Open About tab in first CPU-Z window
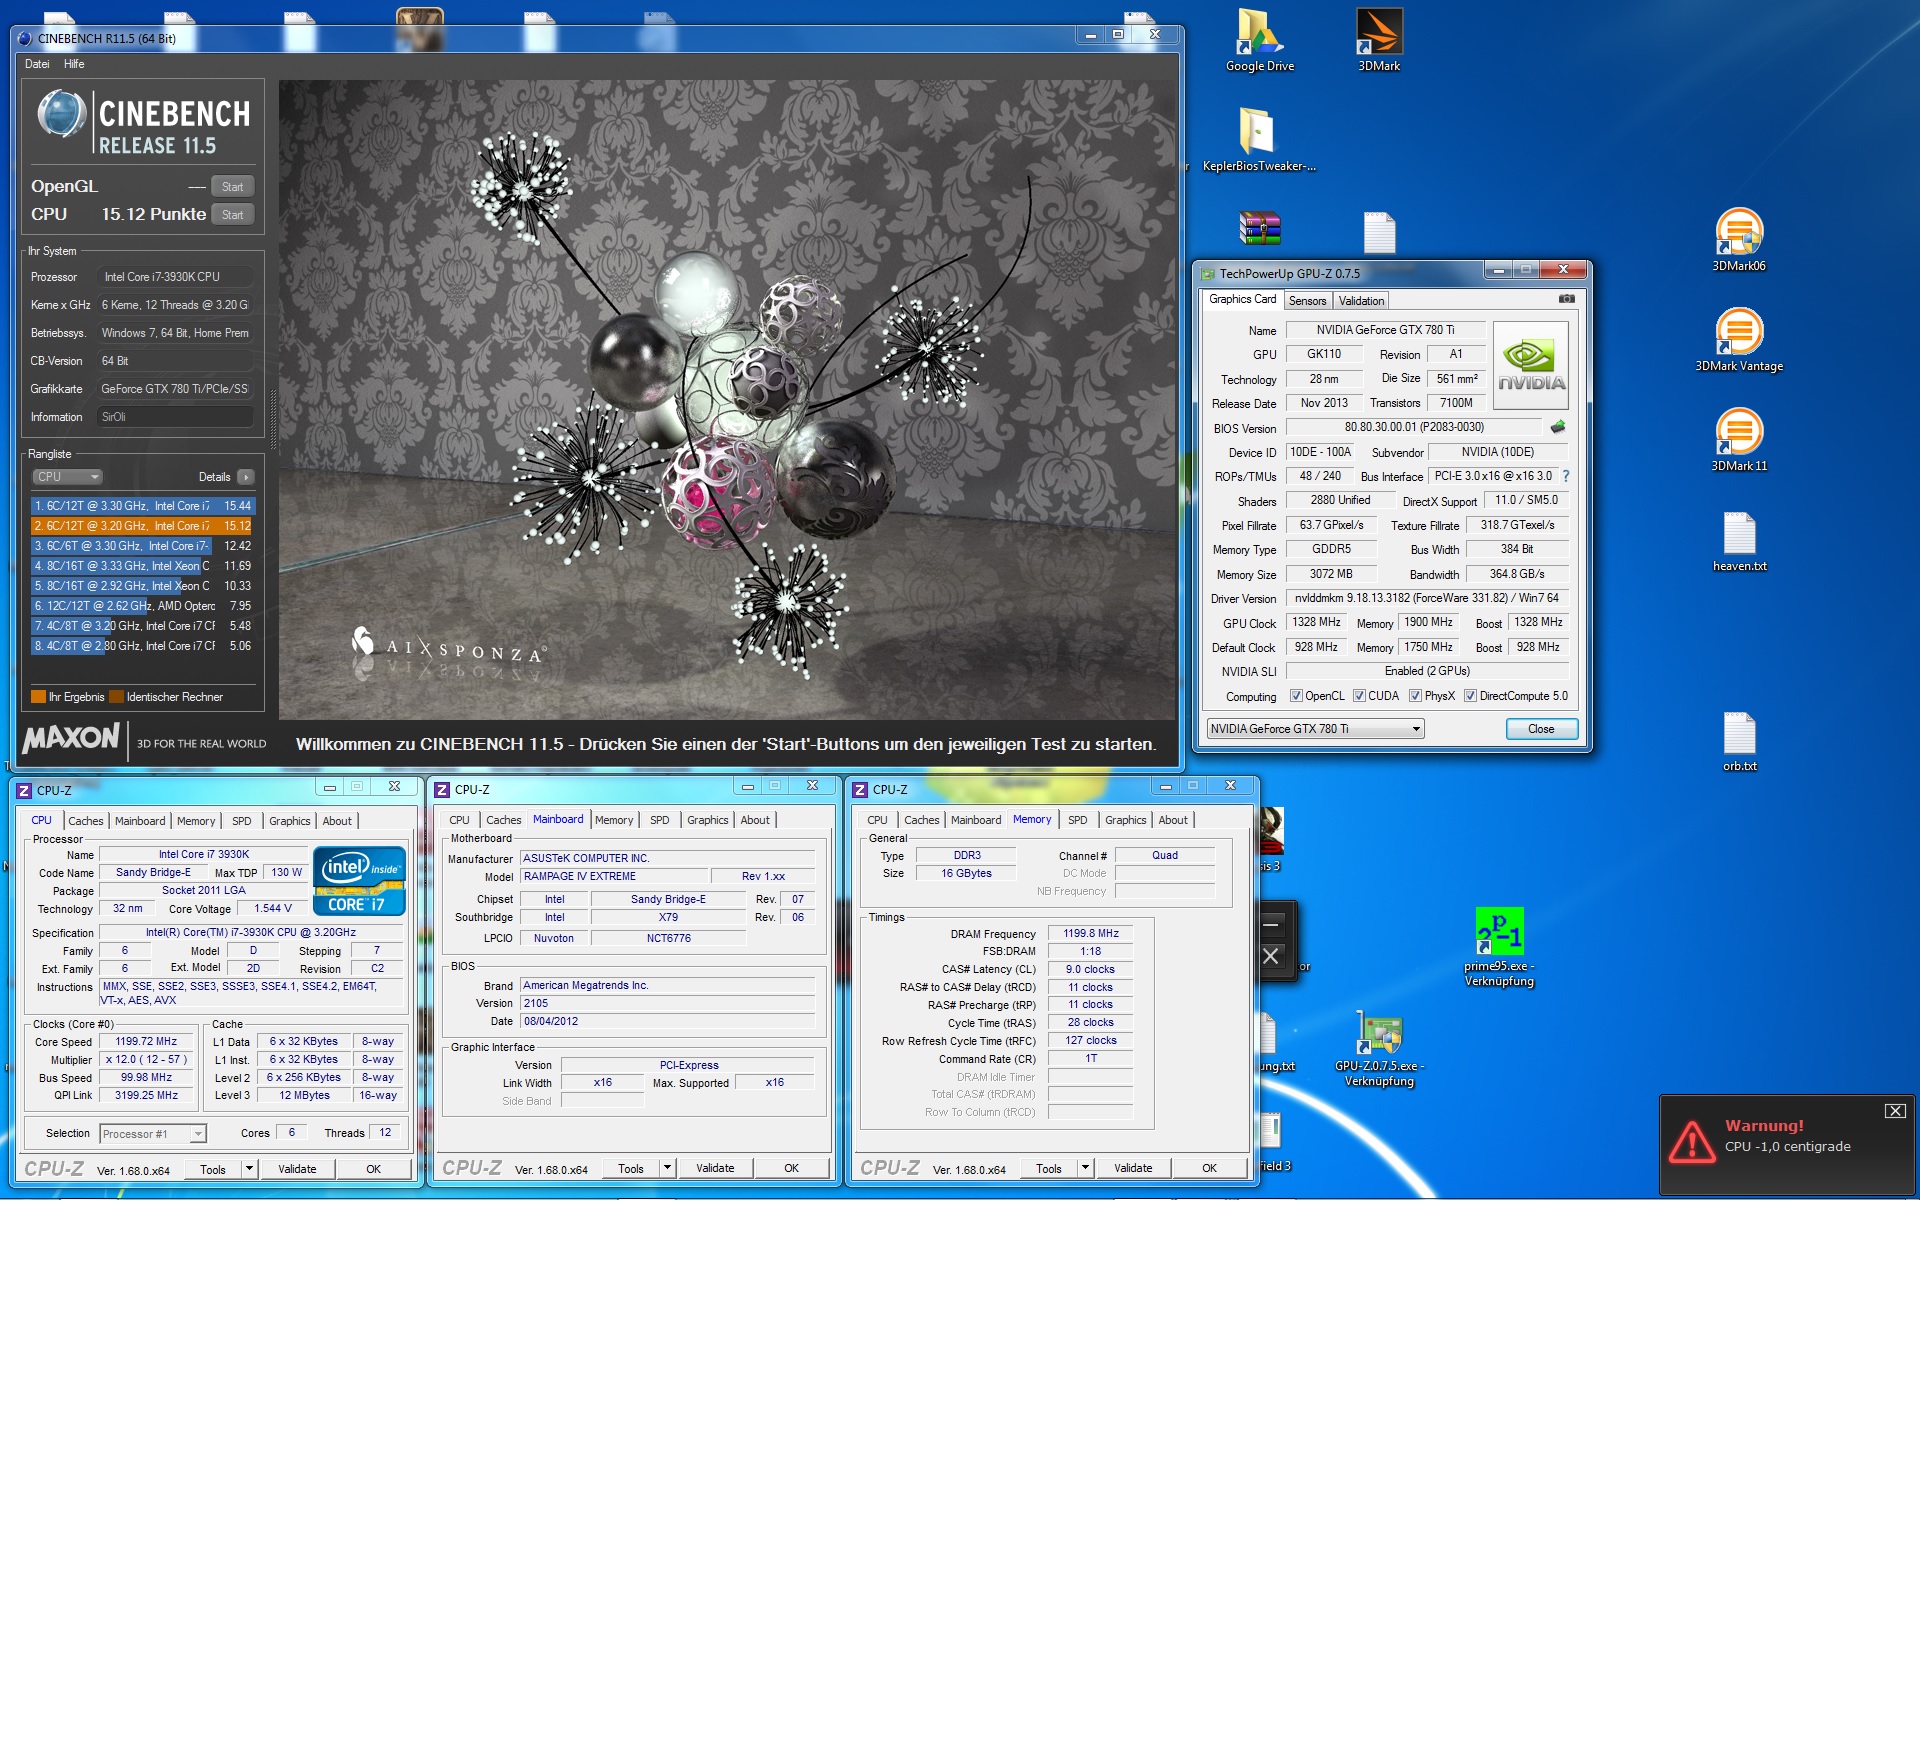 coord(337,821)
